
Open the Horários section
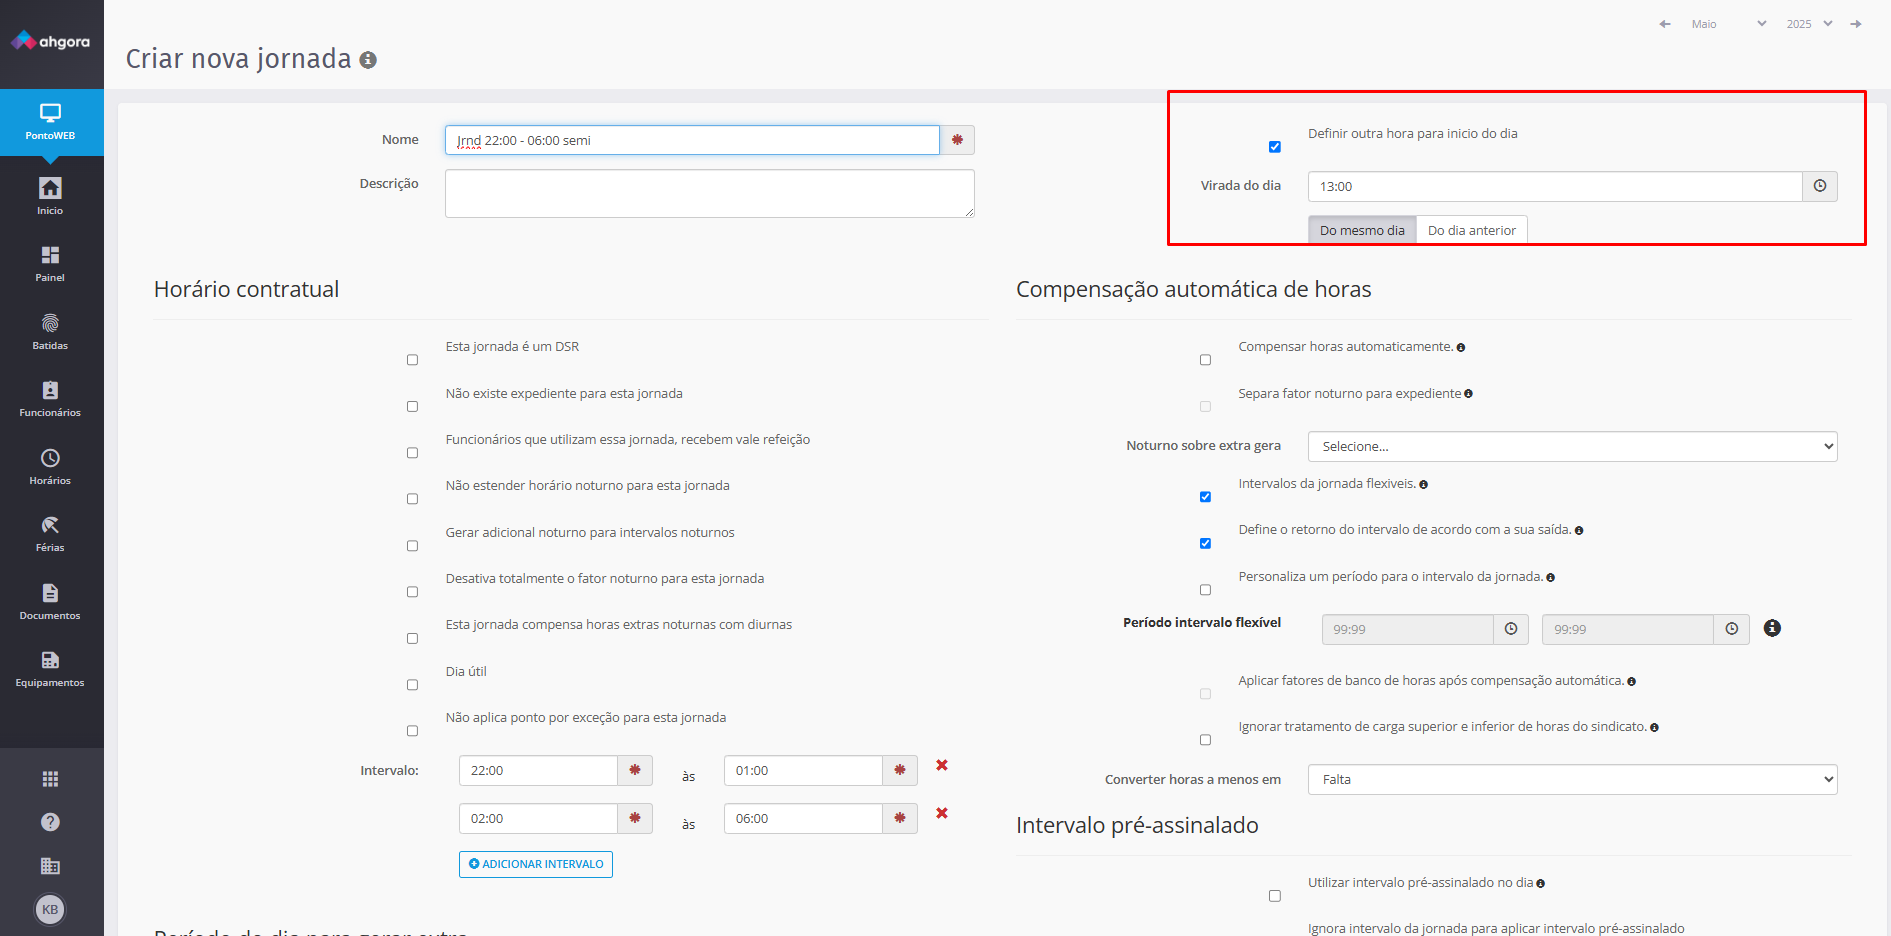pyautogui.click(x=50, y=466)
